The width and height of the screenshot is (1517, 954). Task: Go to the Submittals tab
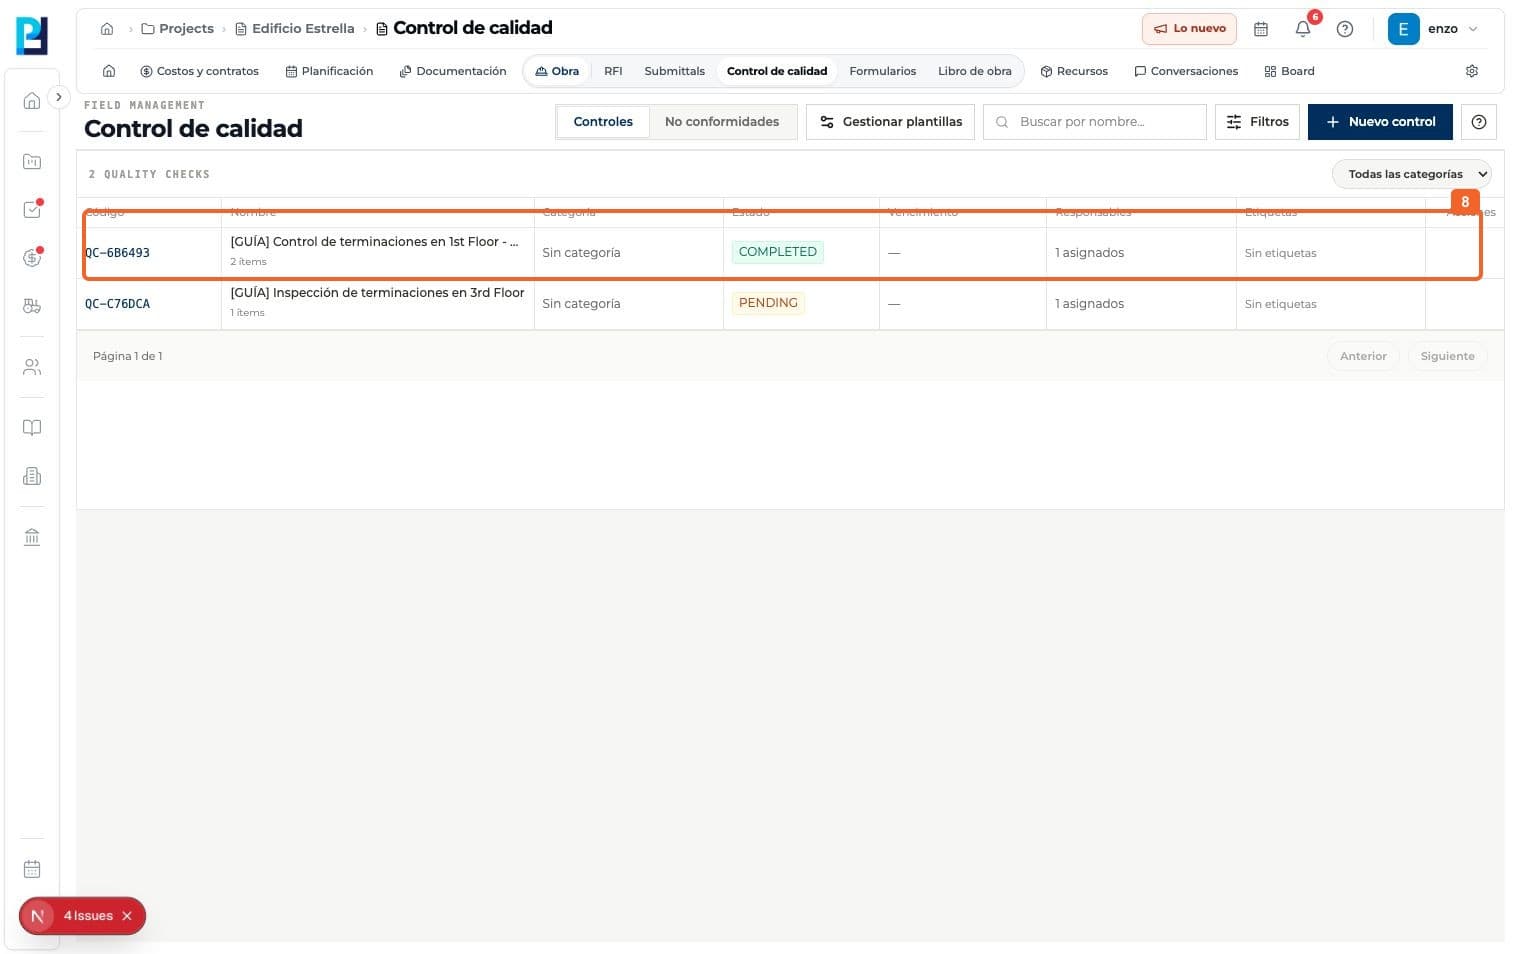674,71
